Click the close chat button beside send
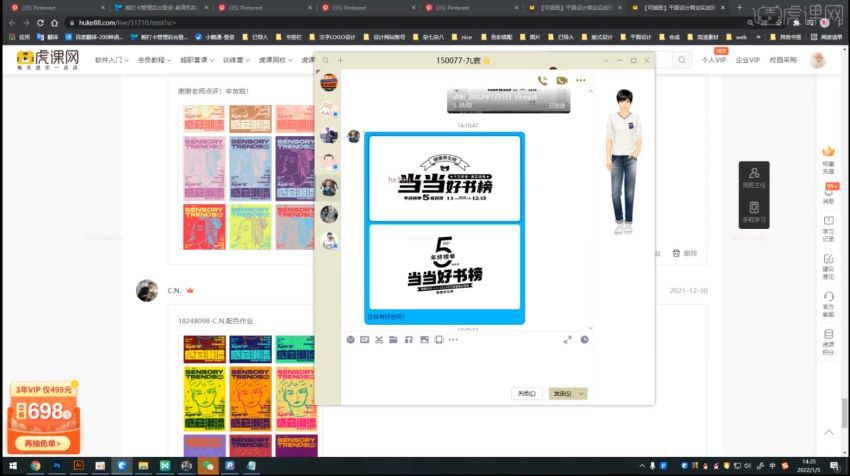850x476 pixels. 526,394
